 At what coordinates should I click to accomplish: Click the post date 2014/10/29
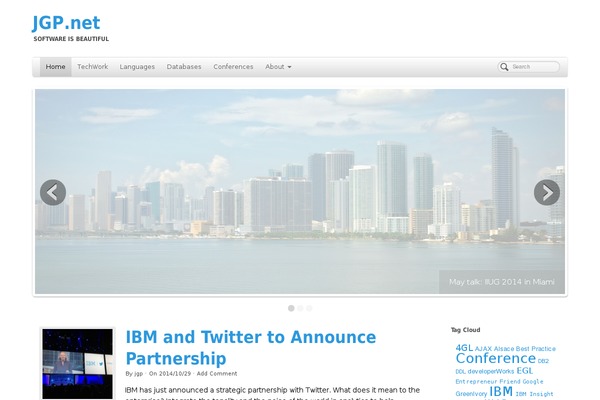coord(174,374)
